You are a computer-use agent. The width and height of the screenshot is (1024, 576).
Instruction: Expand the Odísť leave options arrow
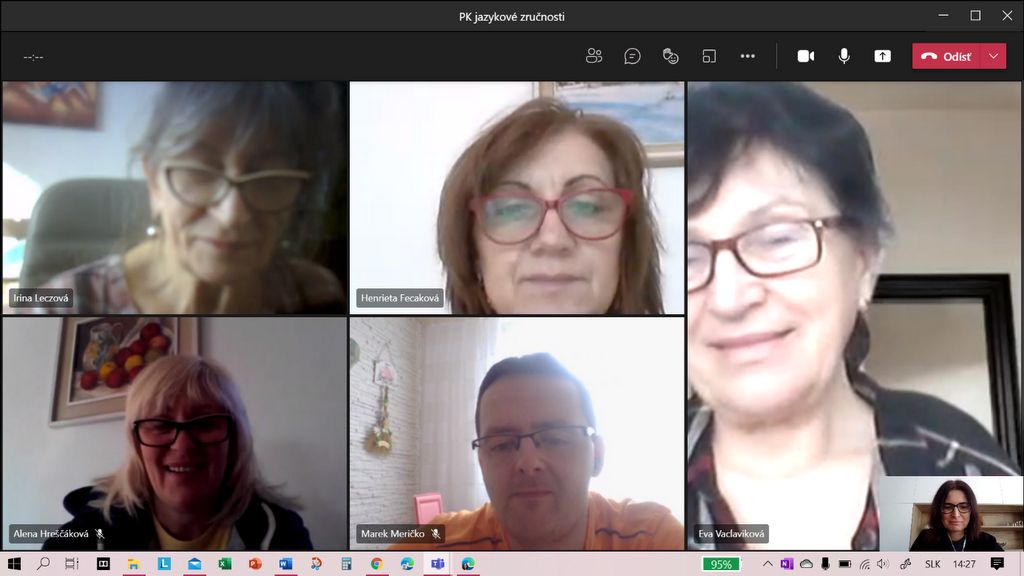(x=993, y=56)
